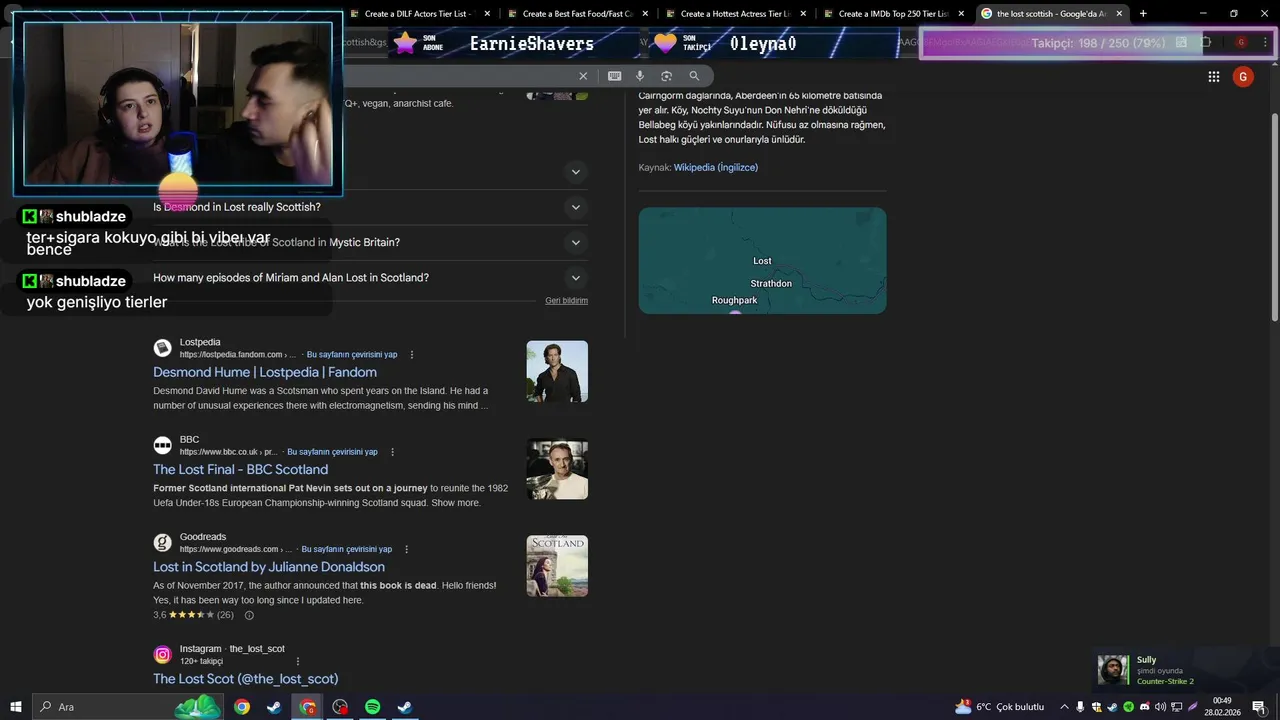This screenshot has width=1280, height=720.
Task: Open Discord from the system tray
Action: pyautogui.click(x=1145, y=707)
